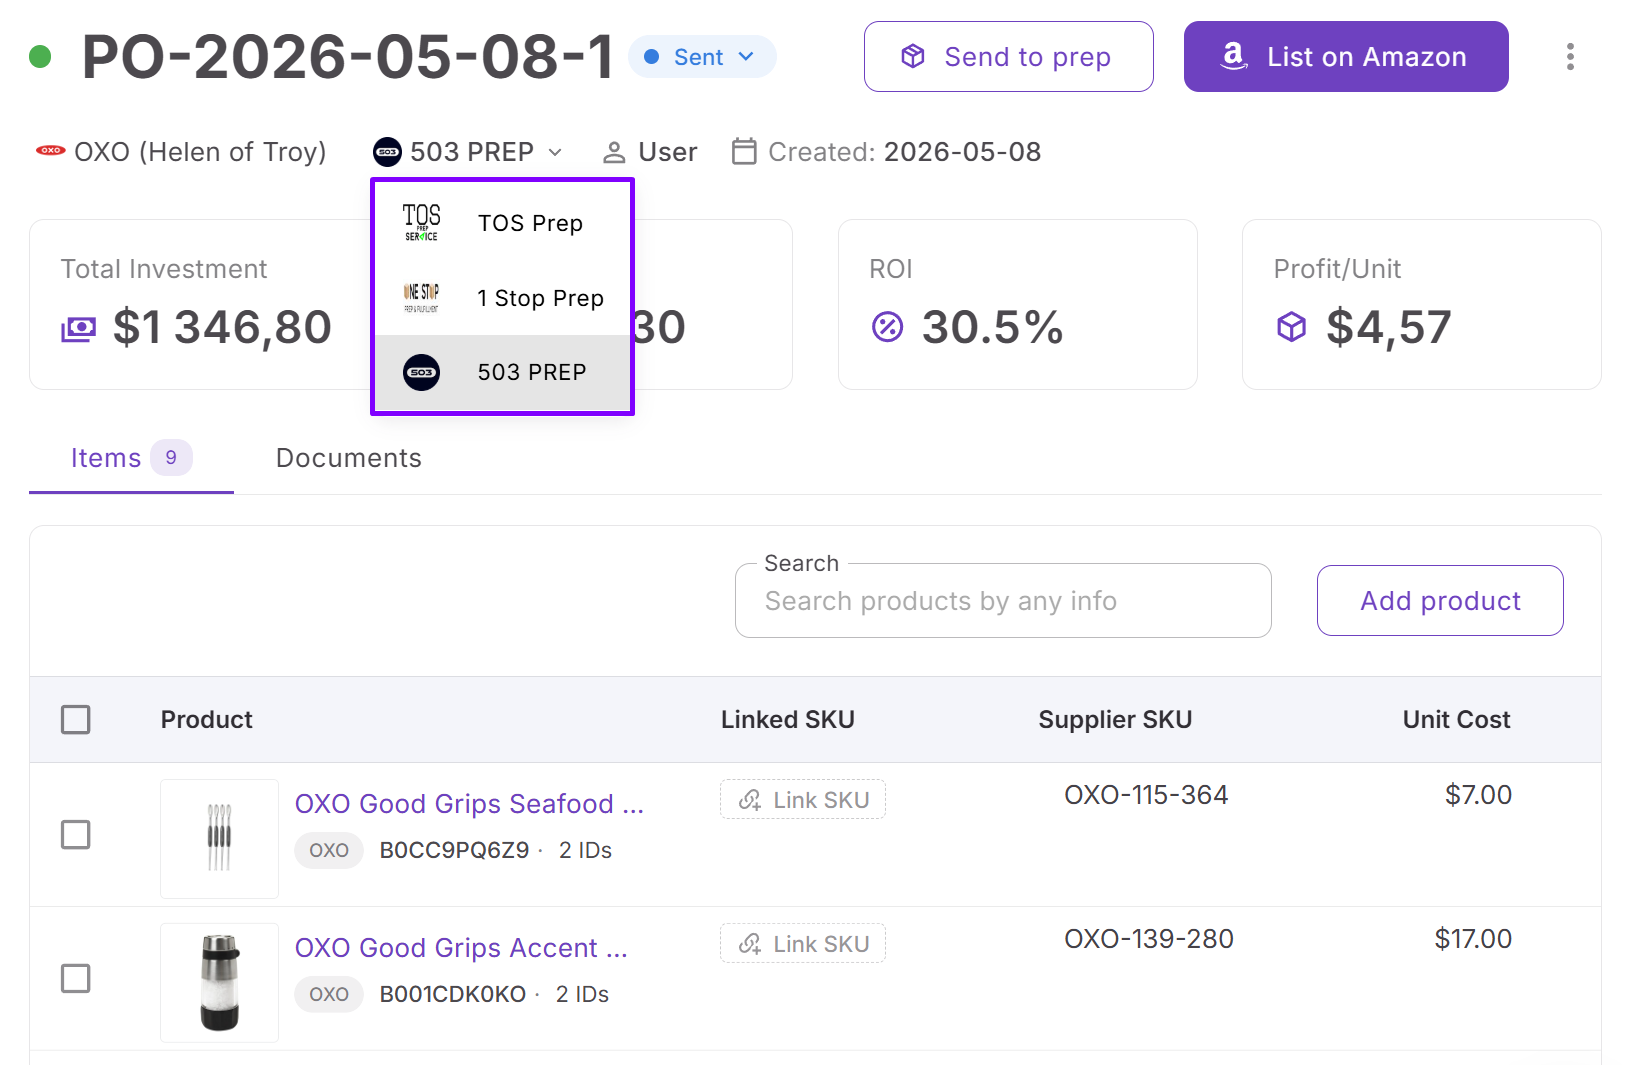This screenshot has height=1065, width=1628.
Task: Click the Supplier SKU column header
Action: (1115, 719)
